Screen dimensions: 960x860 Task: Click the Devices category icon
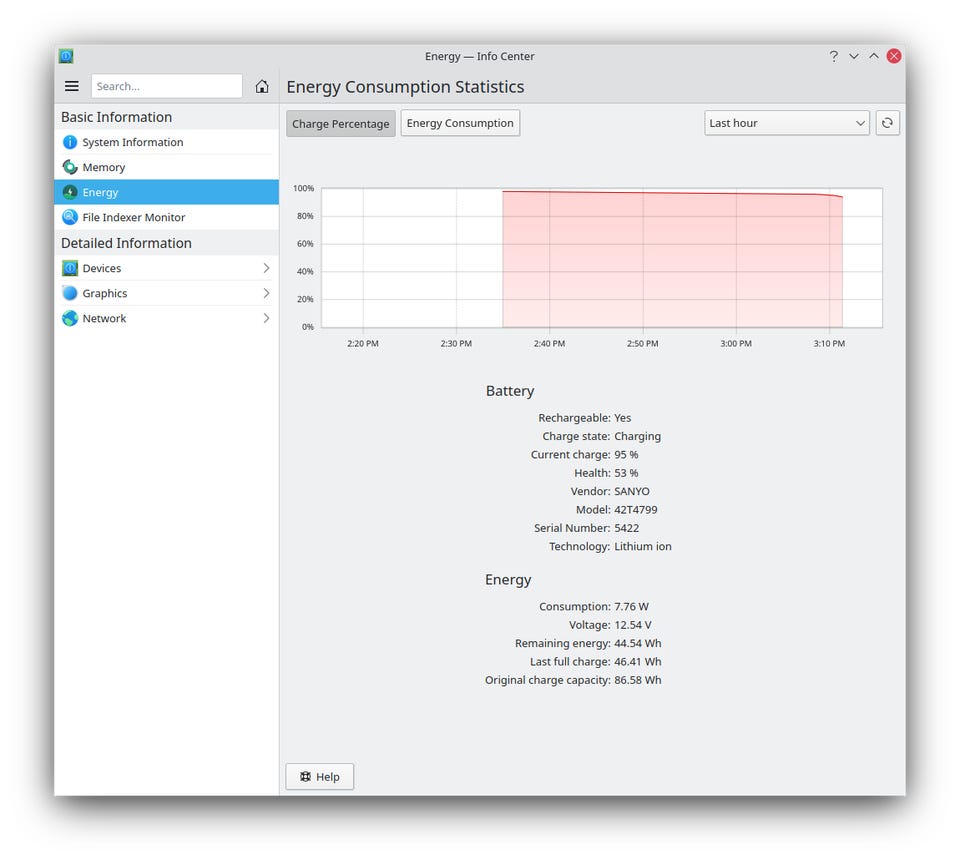(70, 268)
